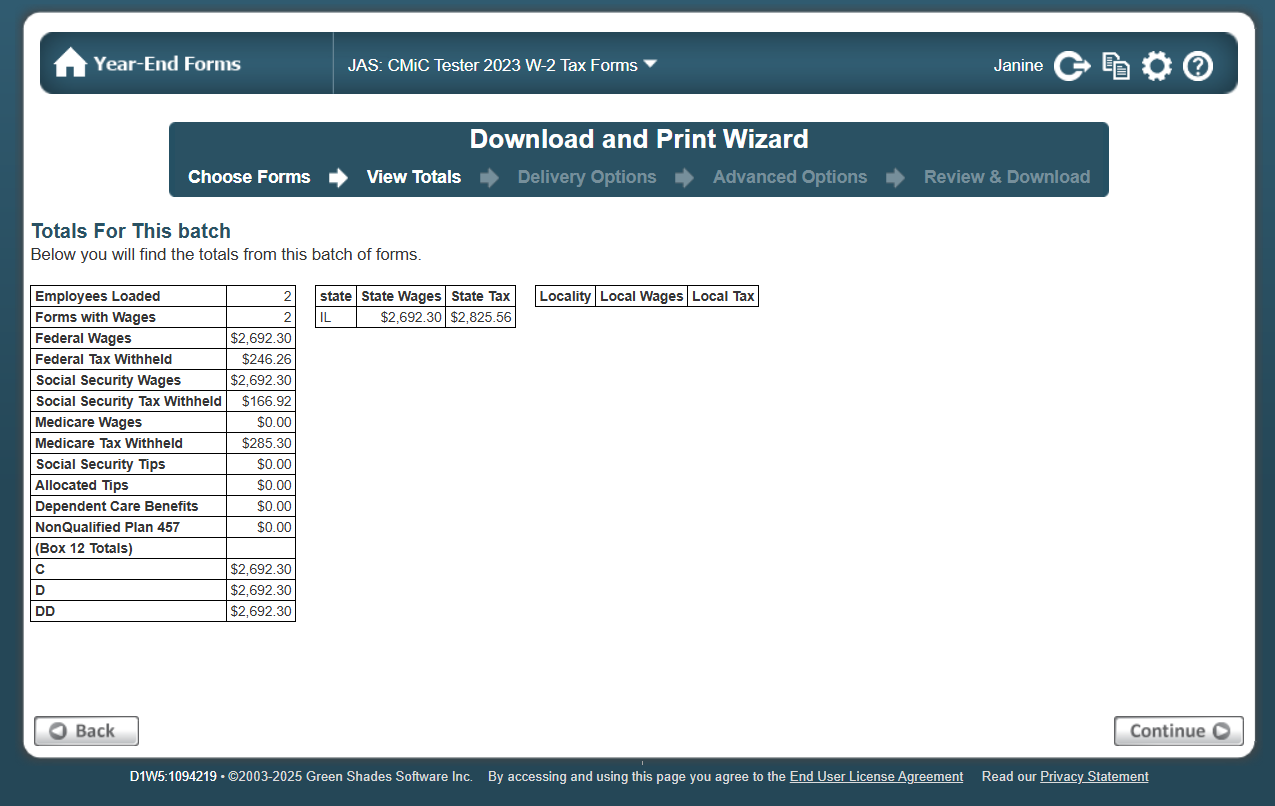Click the Box 12 DD row label
The height and width of the screenshot is (806, 1275).
click(45, 611)
